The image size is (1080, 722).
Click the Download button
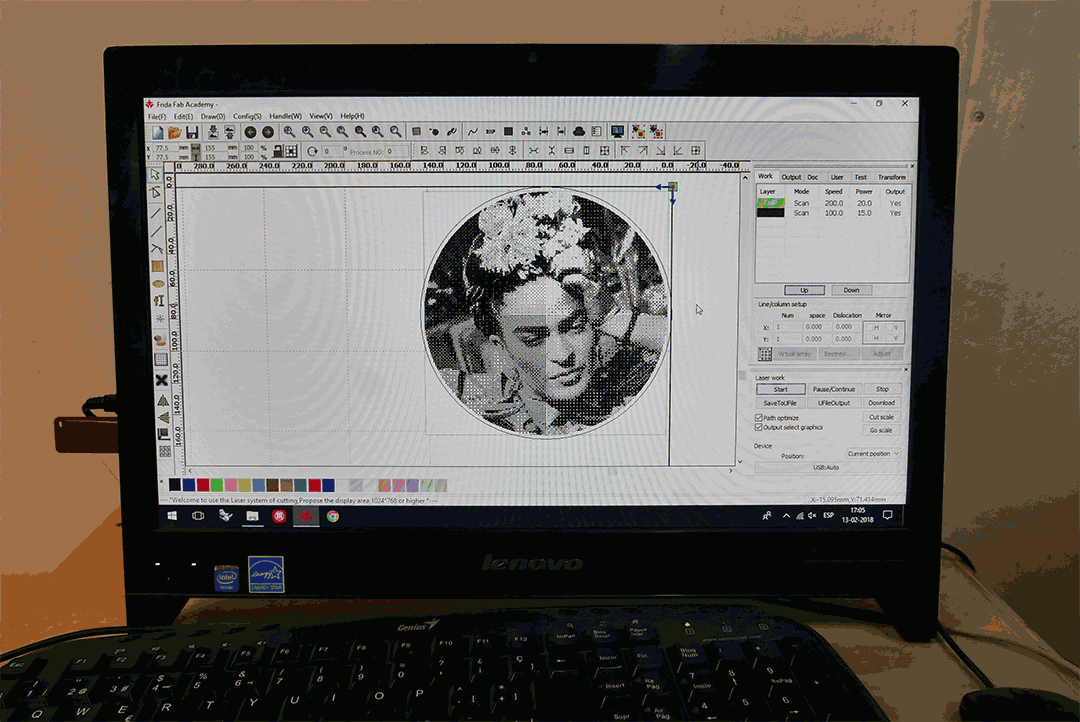click(882, 403)
